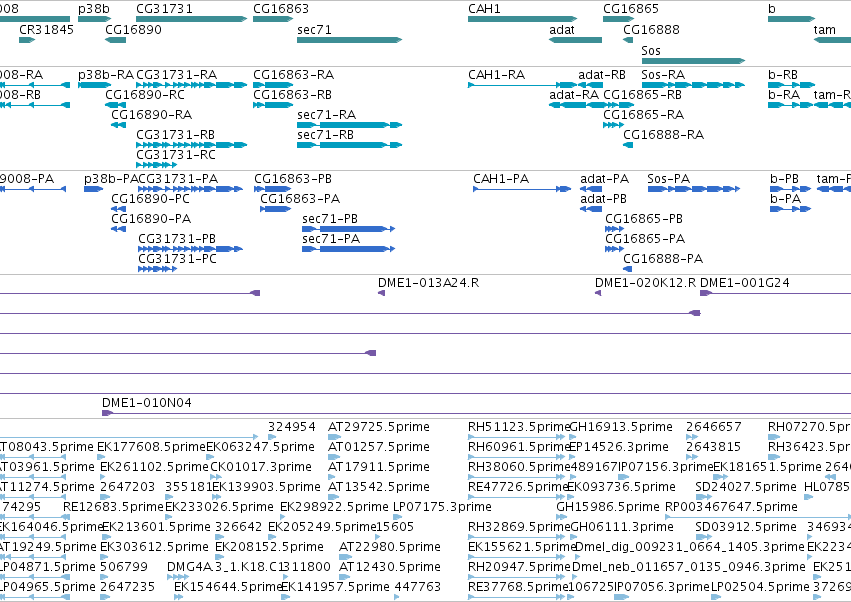The image size is (851, 602).
Task: Select the CG16863-RB transcript glyph
Action: (273, 105)
